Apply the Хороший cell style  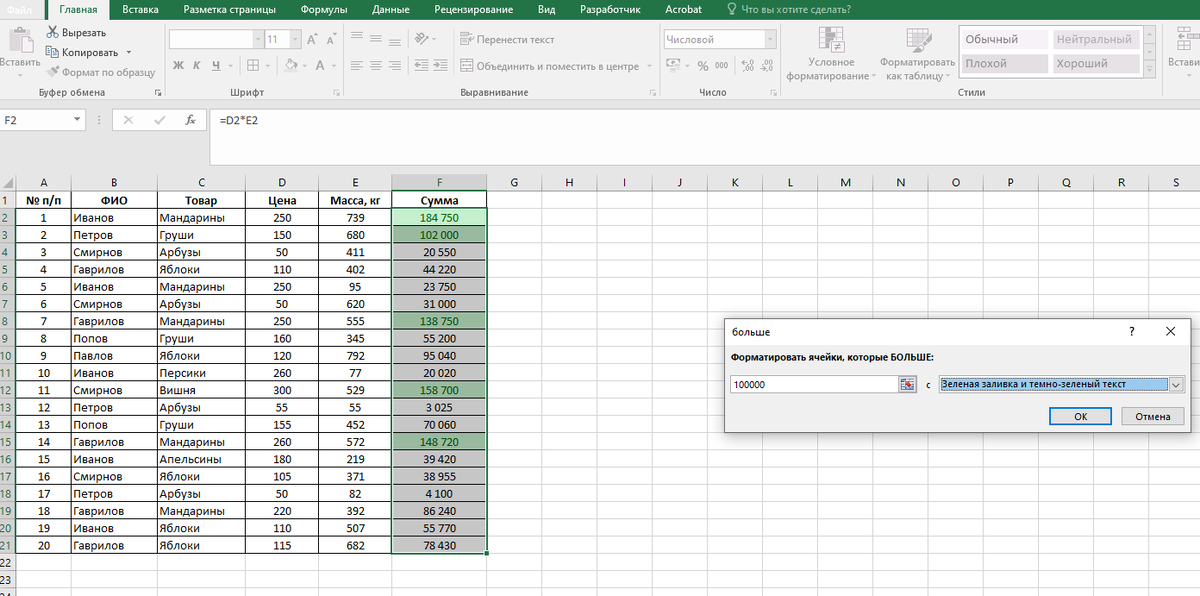[x=1095, y=63]
